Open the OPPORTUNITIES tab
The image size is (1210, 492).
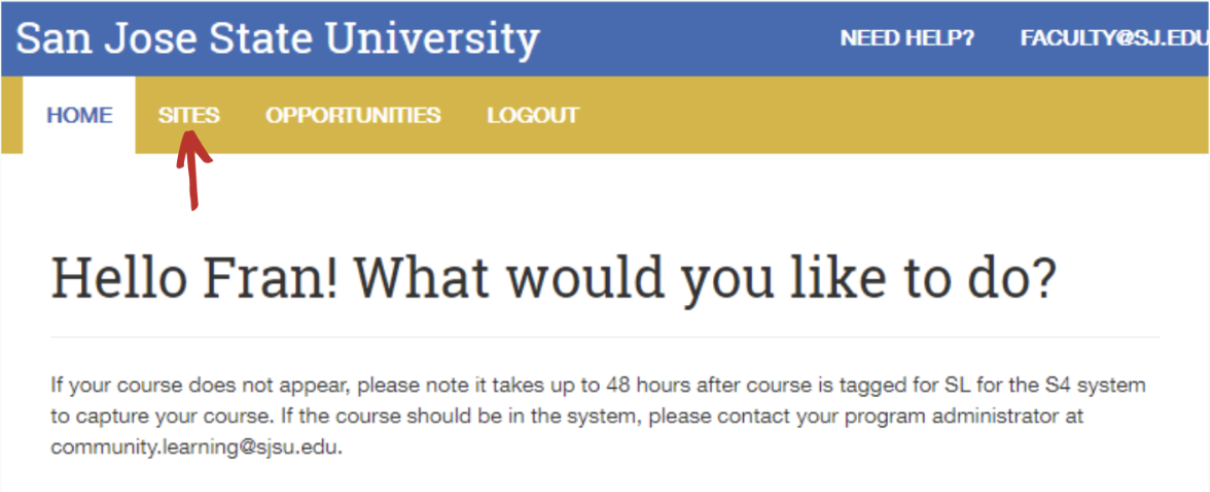tap(353, 116)
